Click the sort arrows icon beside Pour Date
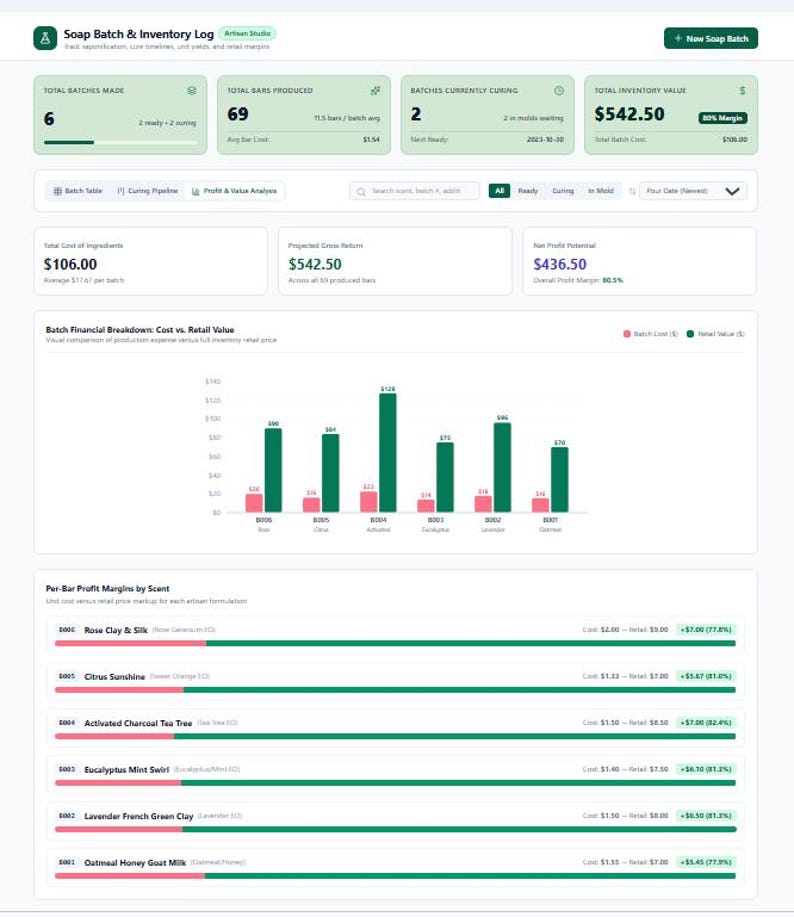 point(632,191)
